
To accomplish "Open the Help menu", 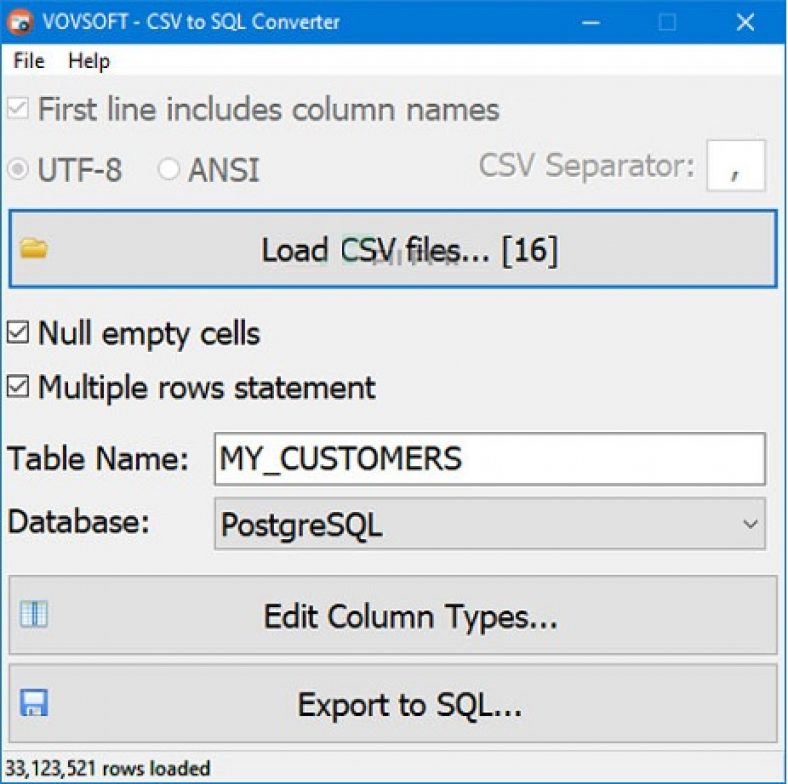I will click(x=89, y=61).
